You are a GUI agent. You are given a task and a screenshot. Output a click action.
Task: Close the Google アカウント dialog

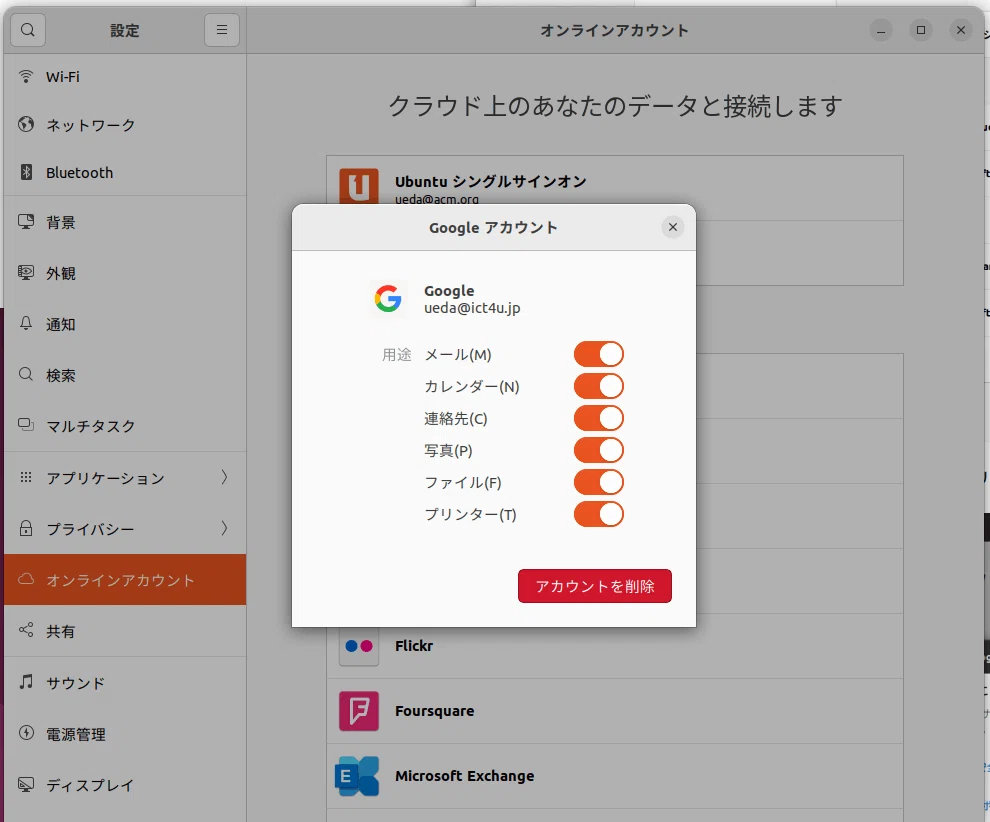(x=673, y=227)
